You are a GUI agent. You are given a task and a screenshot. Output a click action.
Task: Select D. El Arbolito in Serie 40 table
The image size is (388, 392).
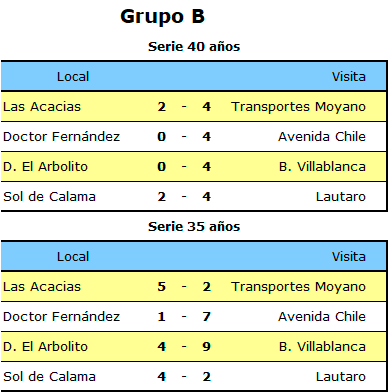tap(45, 167)
